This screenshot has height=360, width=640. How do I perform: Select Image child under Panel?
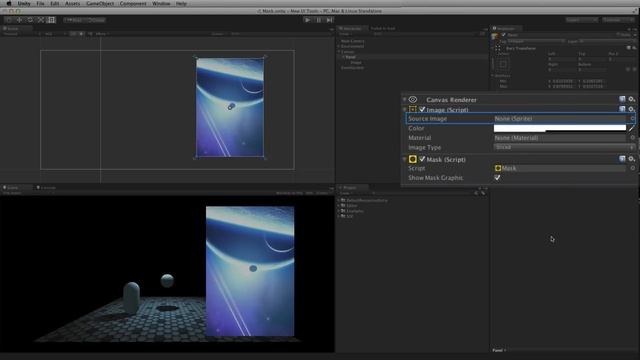(356, 62)
